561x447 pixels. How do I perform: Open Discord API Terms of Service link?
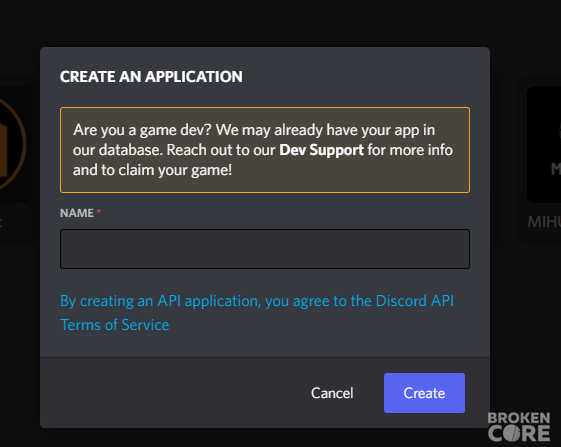coord(257,313)
